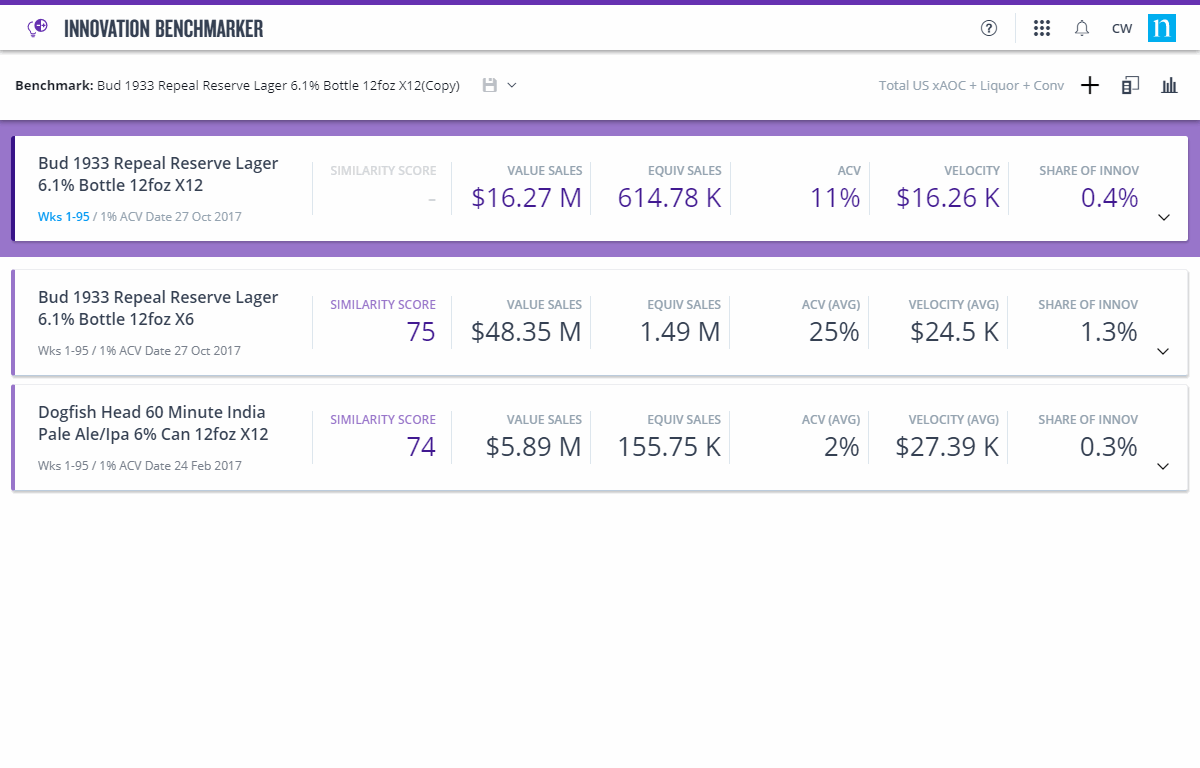Click the 0.4% share of innov value

pos(1109,198)
